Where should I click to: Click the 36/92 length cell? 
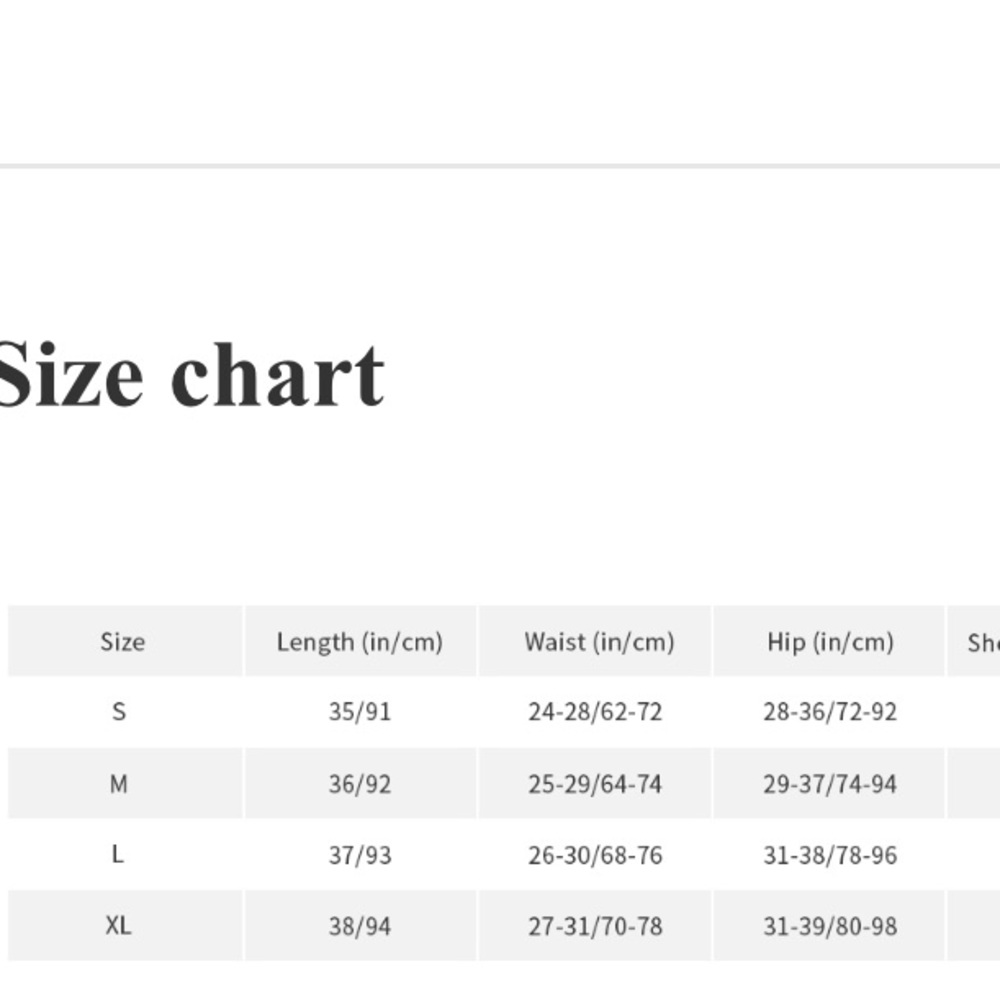pos(360,784)
